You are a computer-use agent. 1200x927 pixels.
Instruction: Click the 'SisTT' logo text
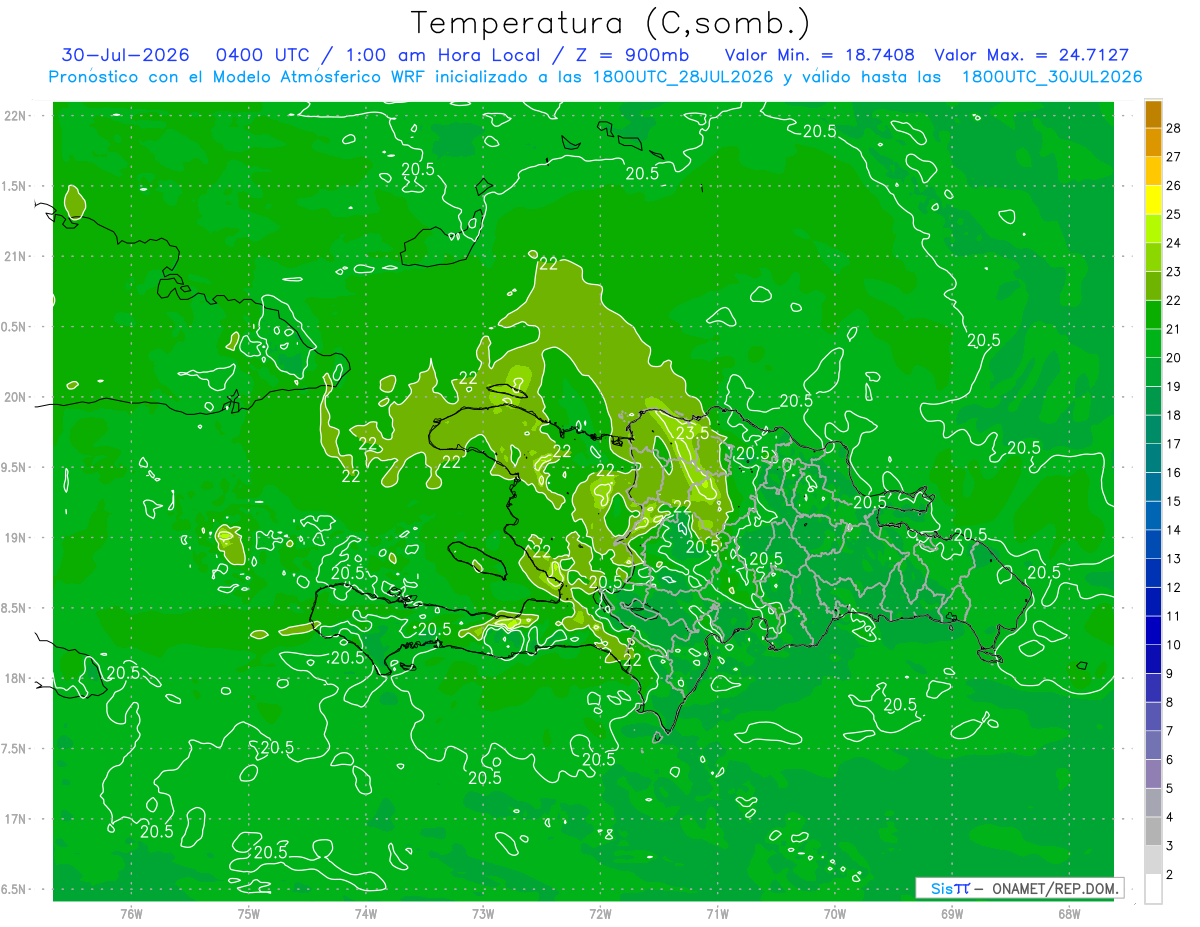[x=950, y=888]
